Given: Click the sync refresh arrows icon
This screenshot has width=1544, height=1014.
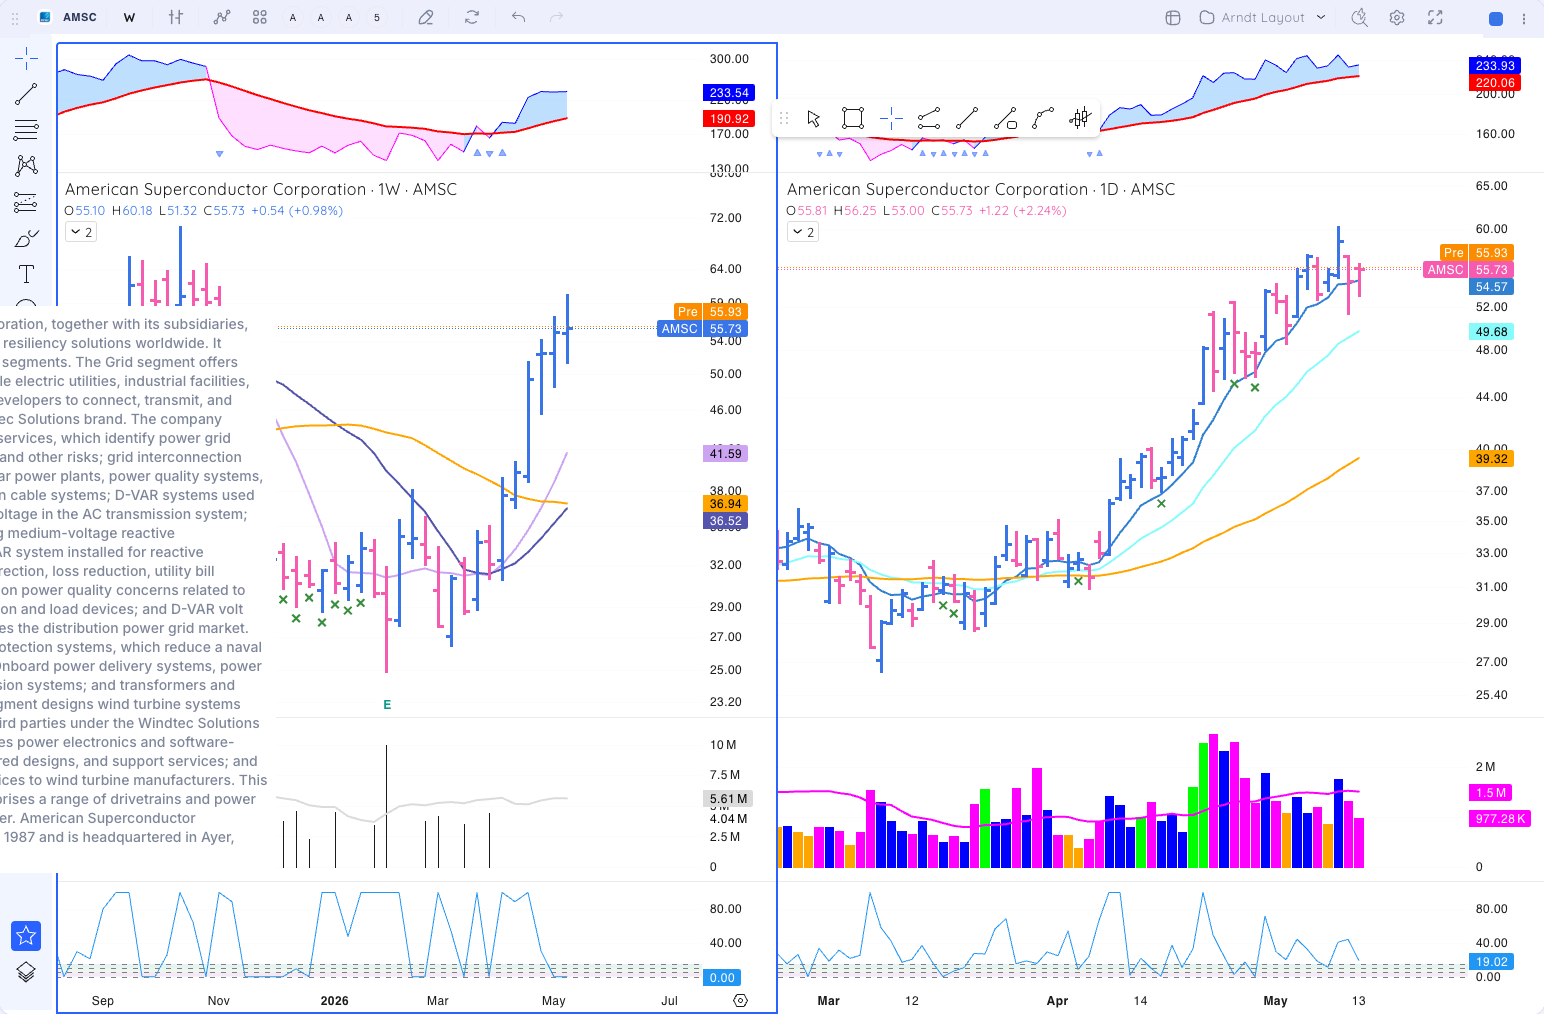Looking at the screenshot, I should coord(472,17).
